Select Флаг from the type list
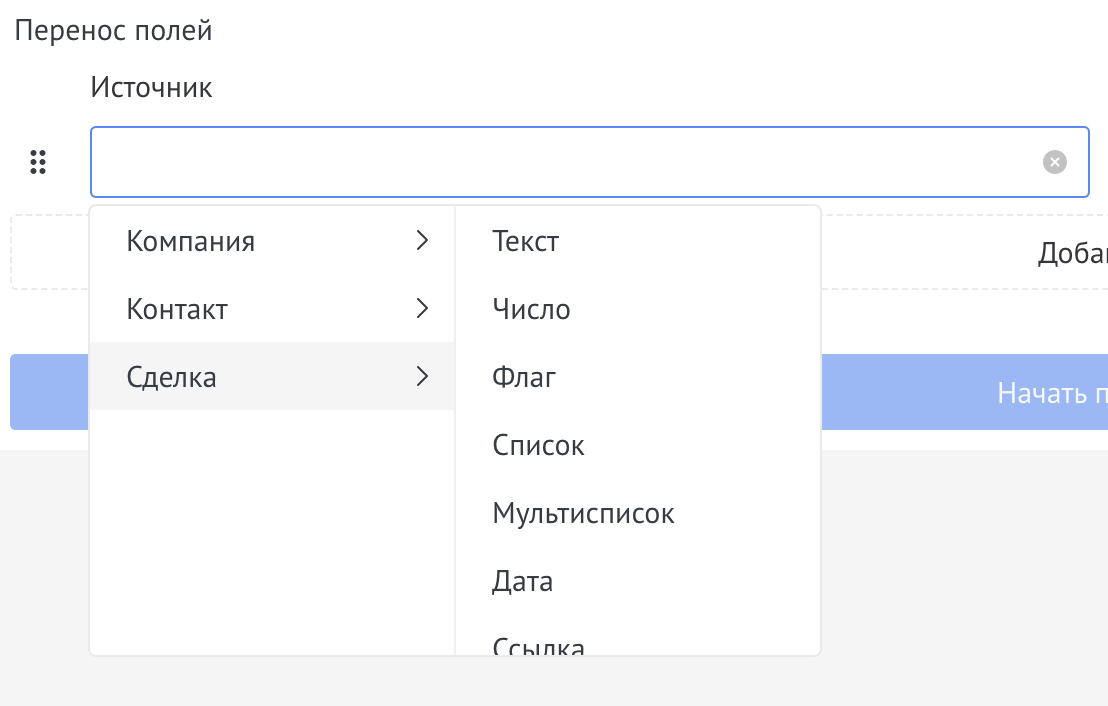Viewport: 1108px width, 706px height. tap(523, 376)
